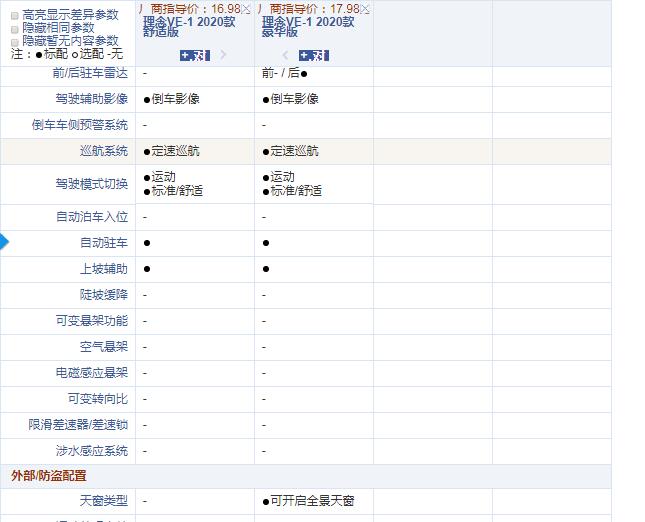Move 舒适版 column right with arrow

click(x=223, y=55)
